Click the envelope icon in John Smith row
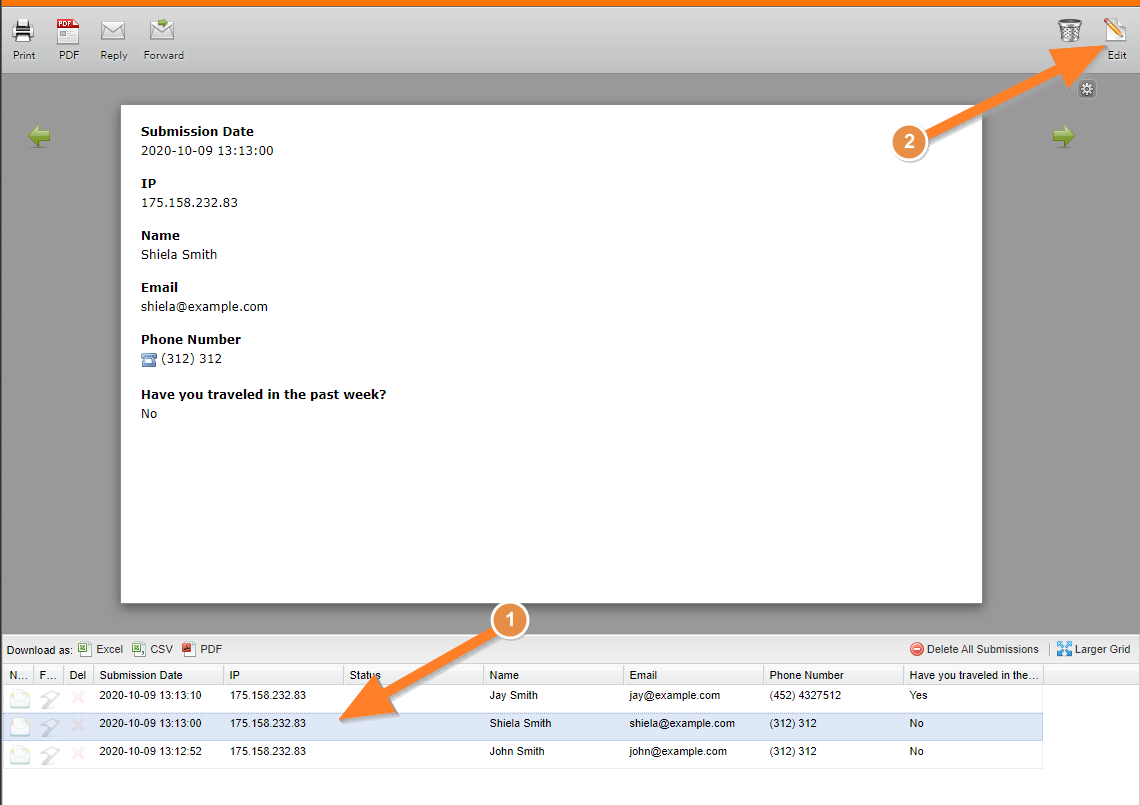1140x805 pixels. coord(20,755)
